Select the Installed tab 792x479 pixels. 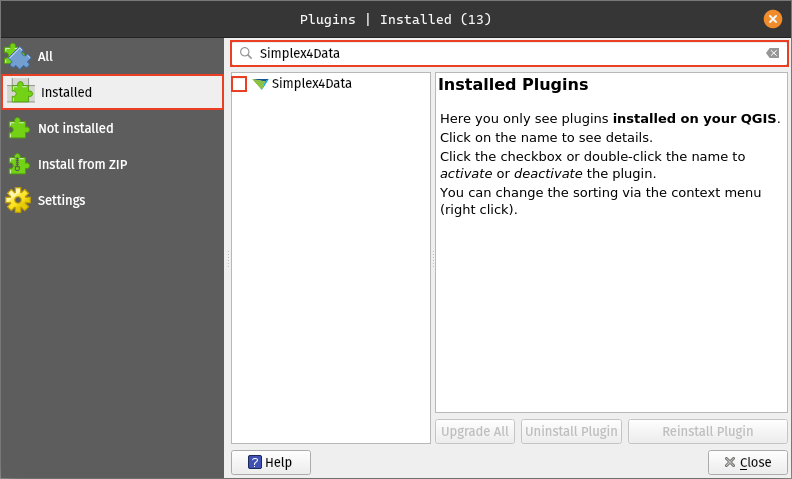(x=112, y=92)
